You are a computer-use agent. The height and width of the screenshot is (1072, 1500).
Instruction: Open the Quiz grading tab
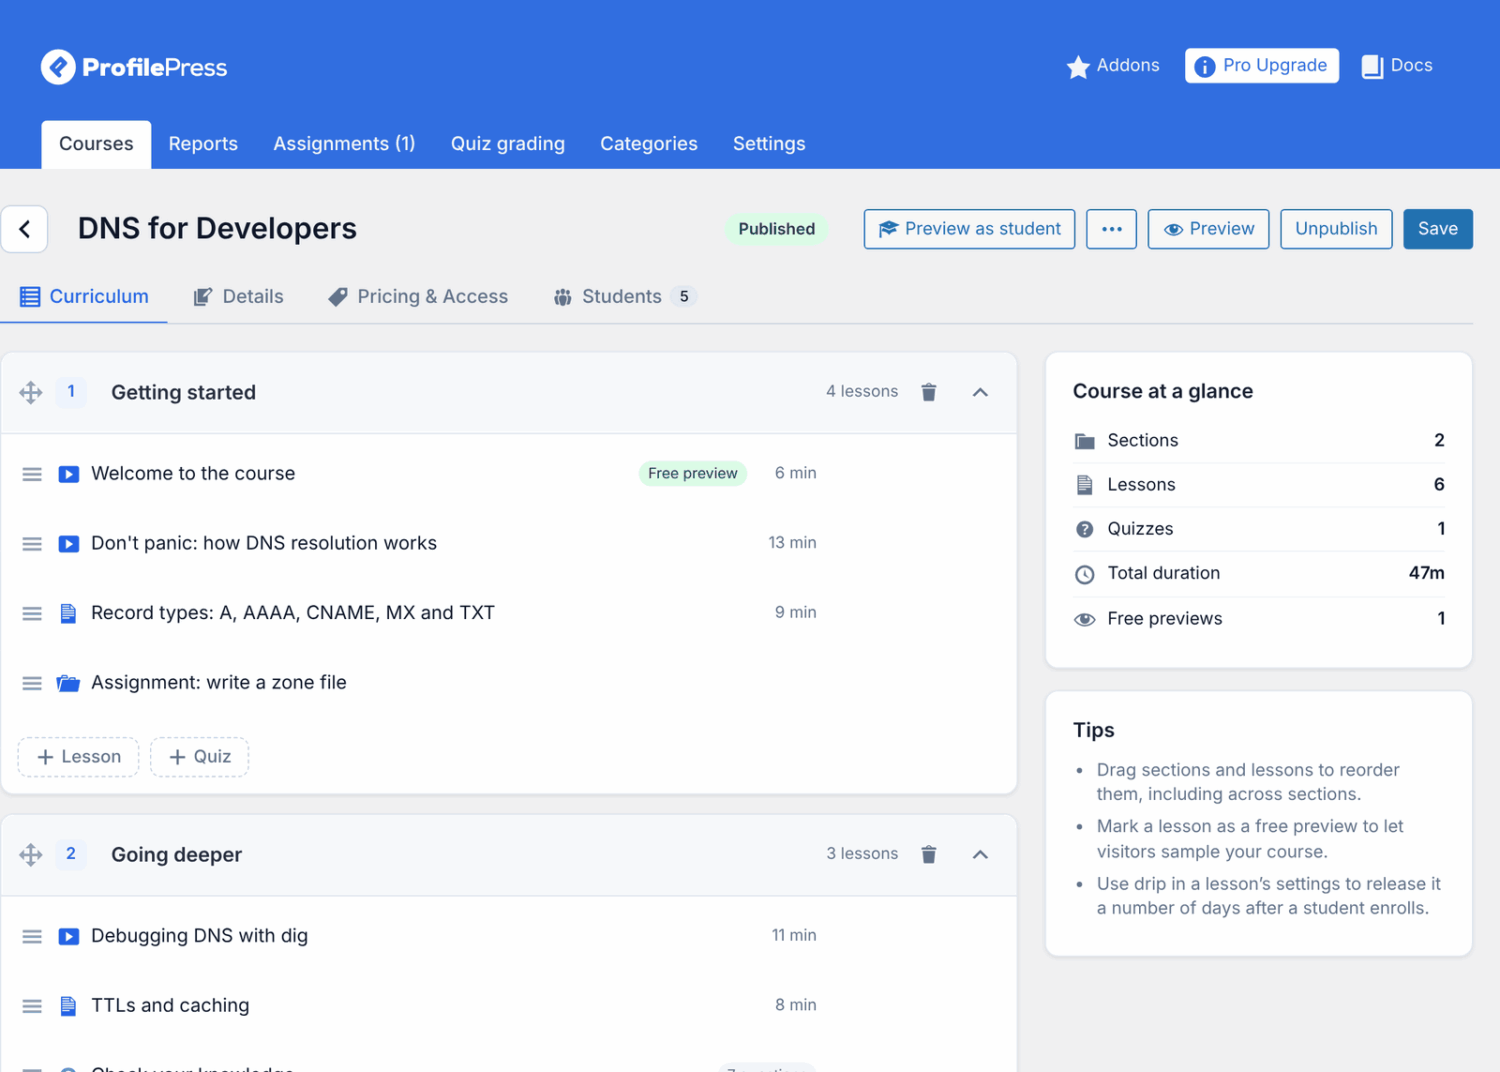click(x=508, y=144)
